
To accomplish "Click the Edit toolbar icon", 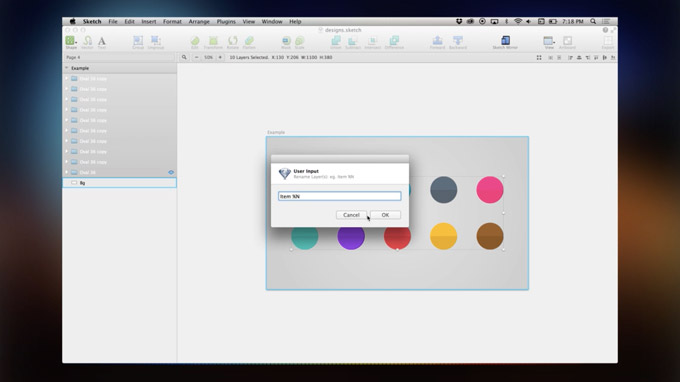I will coord(195,42).
